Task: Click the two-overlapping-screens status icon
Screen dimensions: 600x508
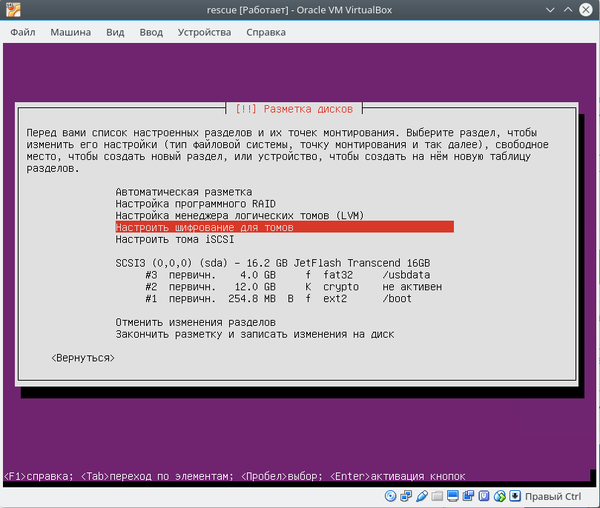Action: tap(468, 496)
